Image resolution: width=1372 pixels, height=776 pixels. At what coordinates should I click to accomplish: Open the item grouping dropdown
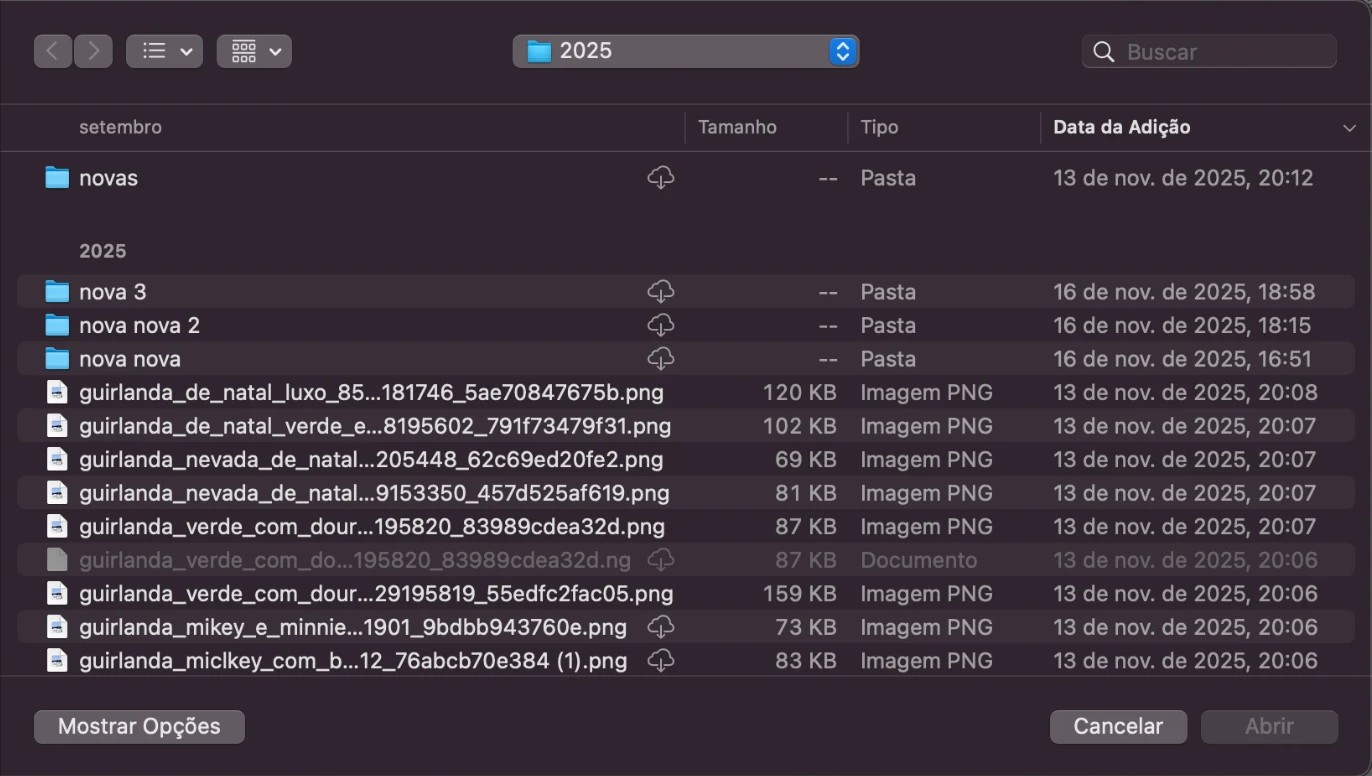(254, 51)
